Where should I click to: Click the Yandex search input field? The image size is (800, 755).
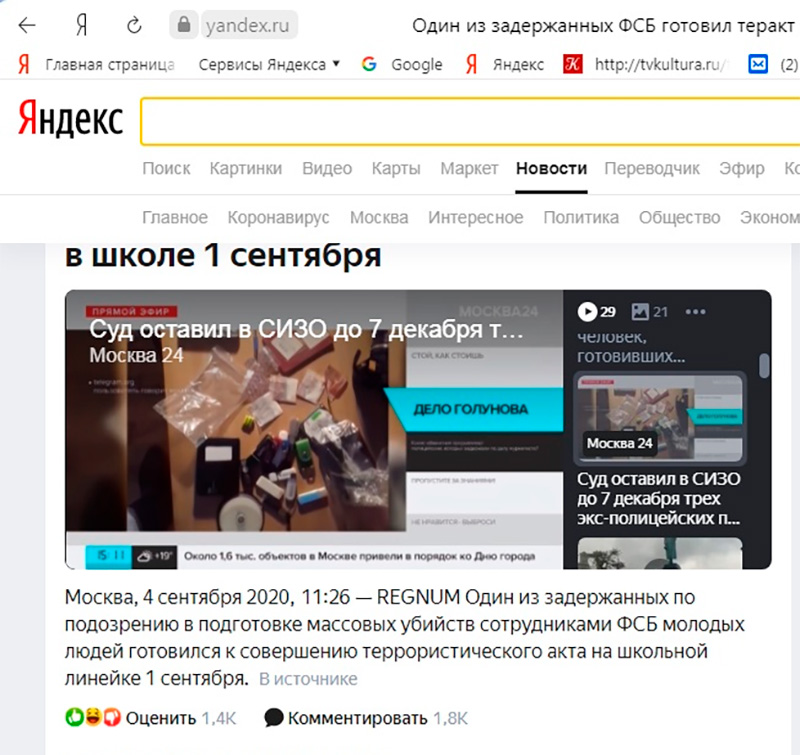point(470,121)
